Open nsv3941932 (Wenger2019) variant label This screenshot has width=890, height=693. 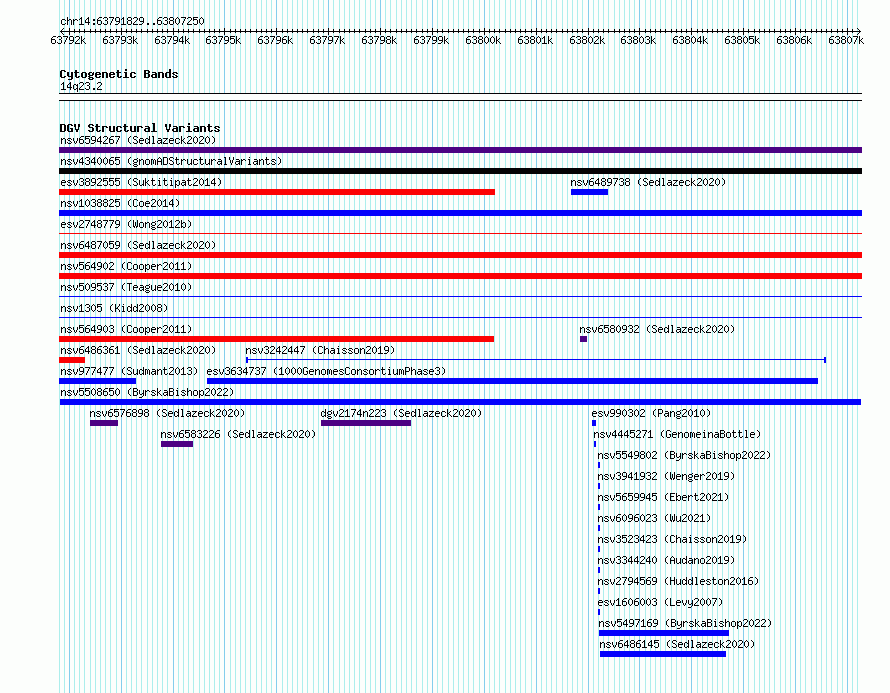(x=666, y=476)
